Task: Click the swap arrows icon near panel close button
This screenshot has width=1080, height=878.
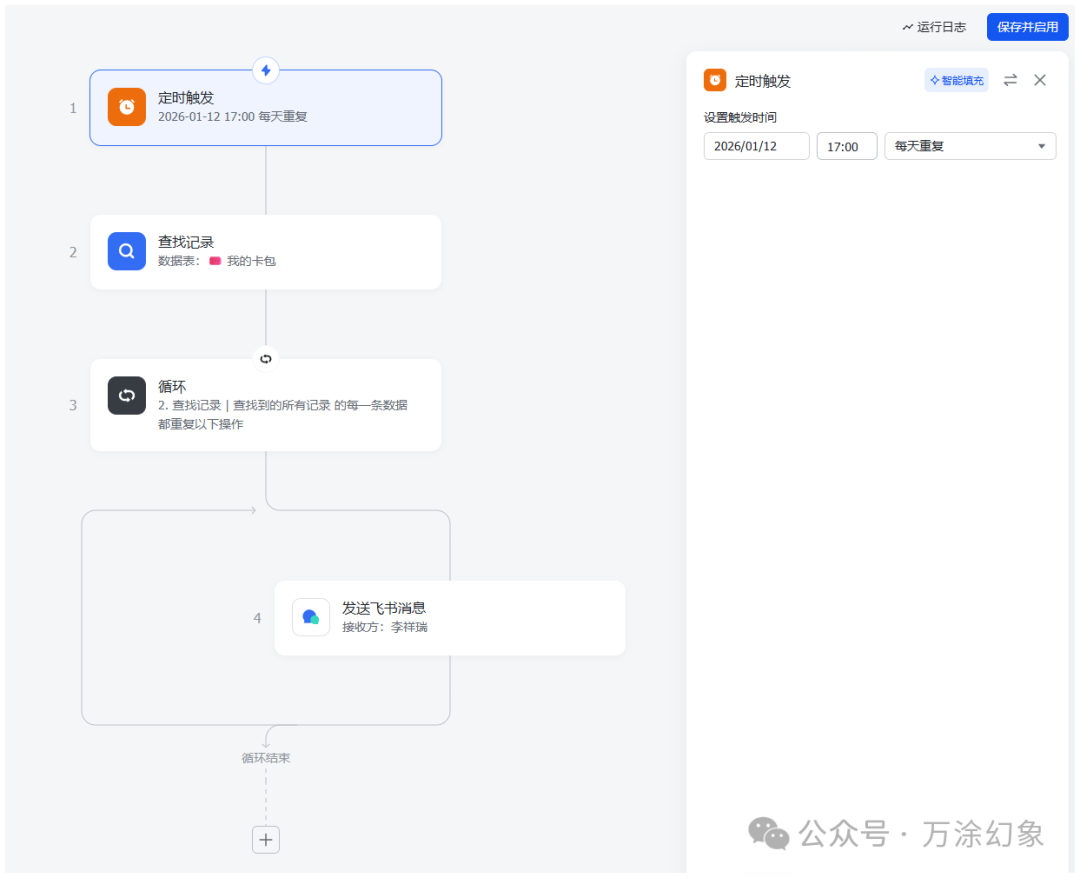Action: (1009, 80)
